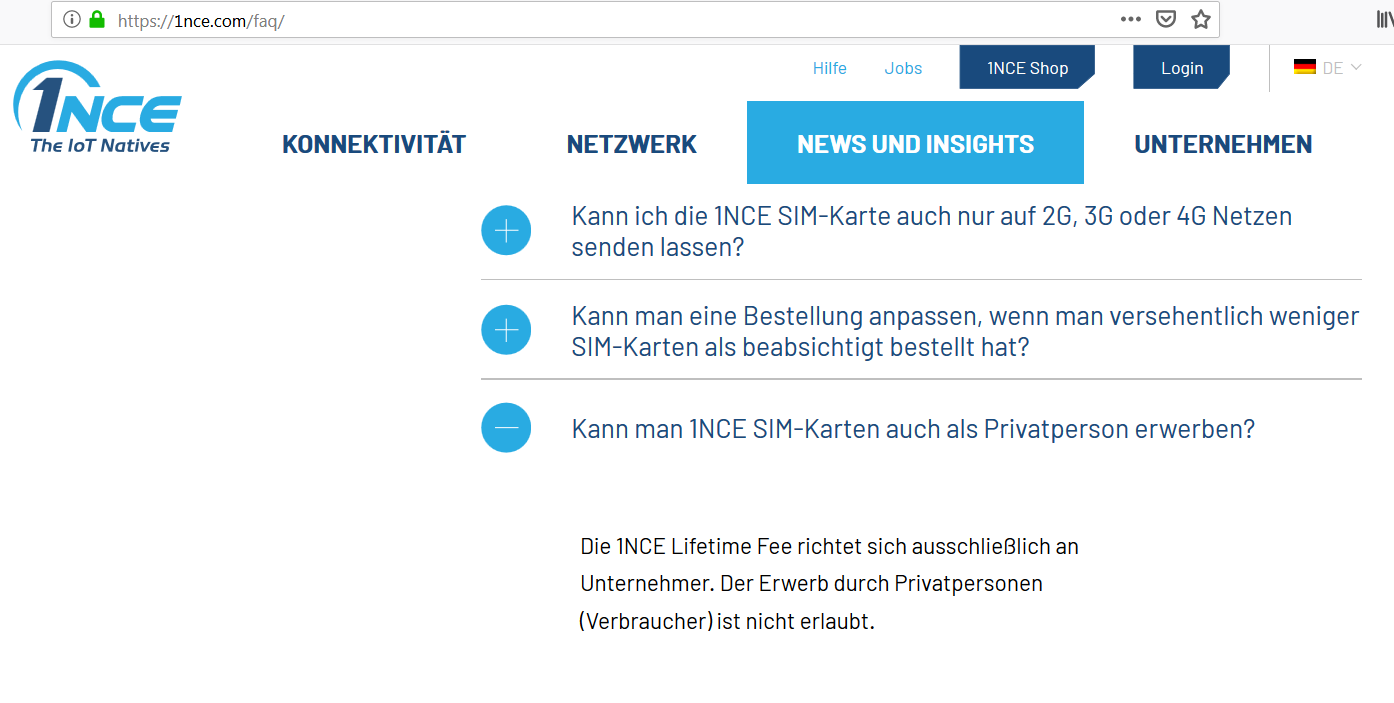Screen dimensions: 1394x703
Task: Click the German flag icon
Action: [x=1305, y=67]
